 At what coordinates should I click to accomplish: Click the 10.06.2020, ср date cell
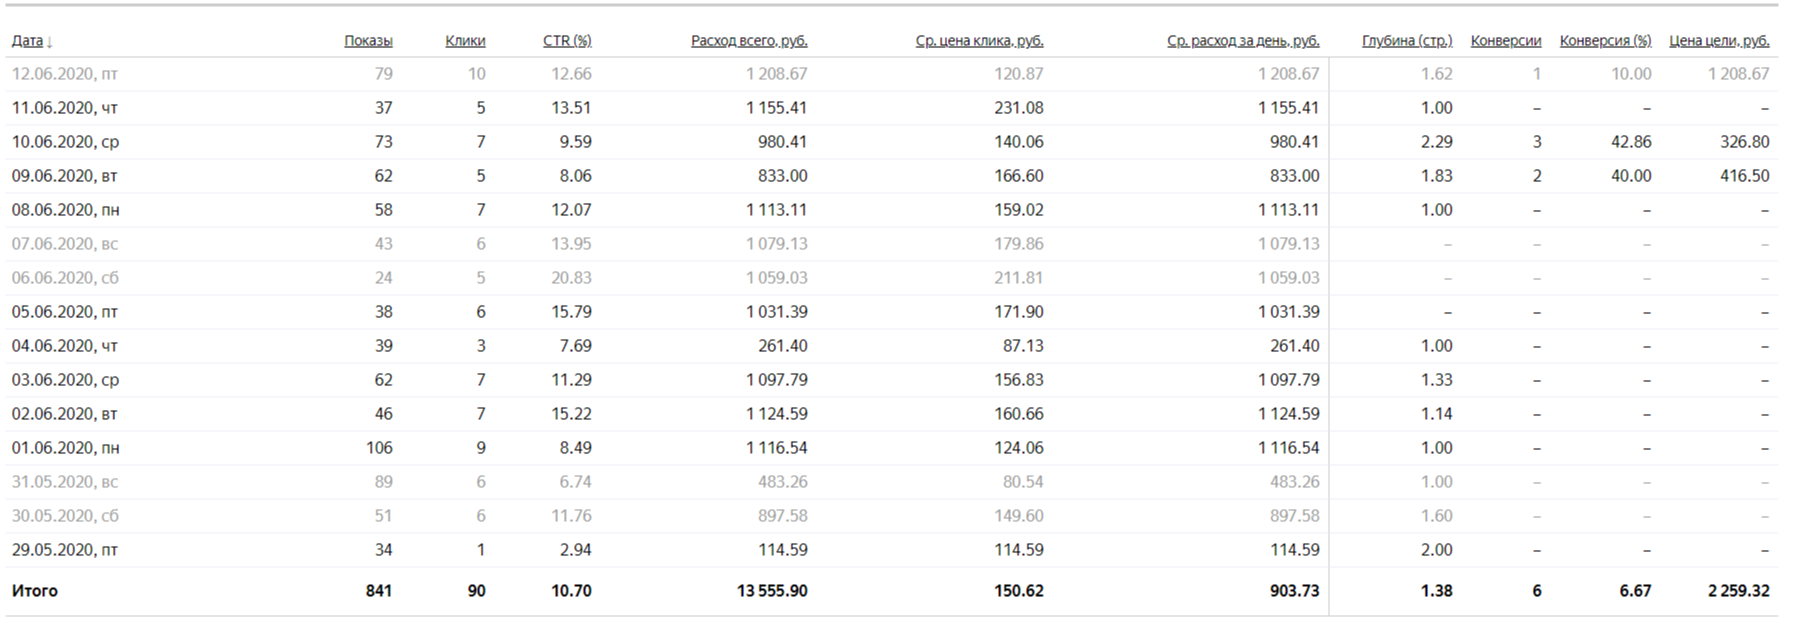pyautogui.click(x=65, y=142)
